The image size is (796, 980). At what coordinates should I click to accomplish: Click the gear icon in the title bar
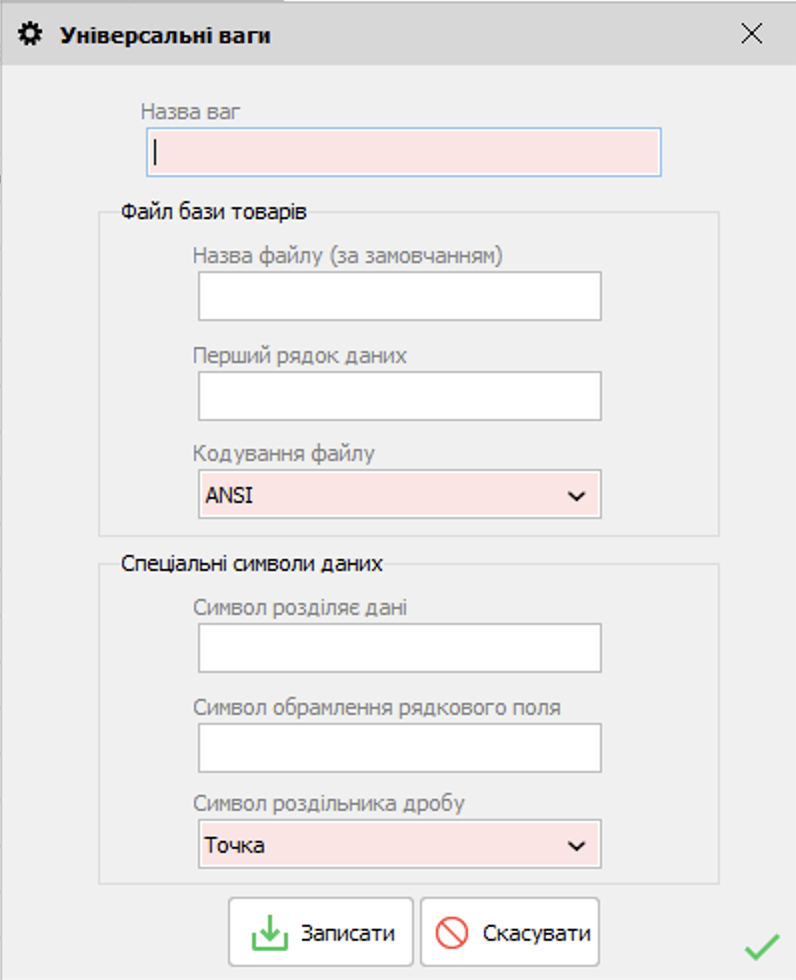(32, 34)
